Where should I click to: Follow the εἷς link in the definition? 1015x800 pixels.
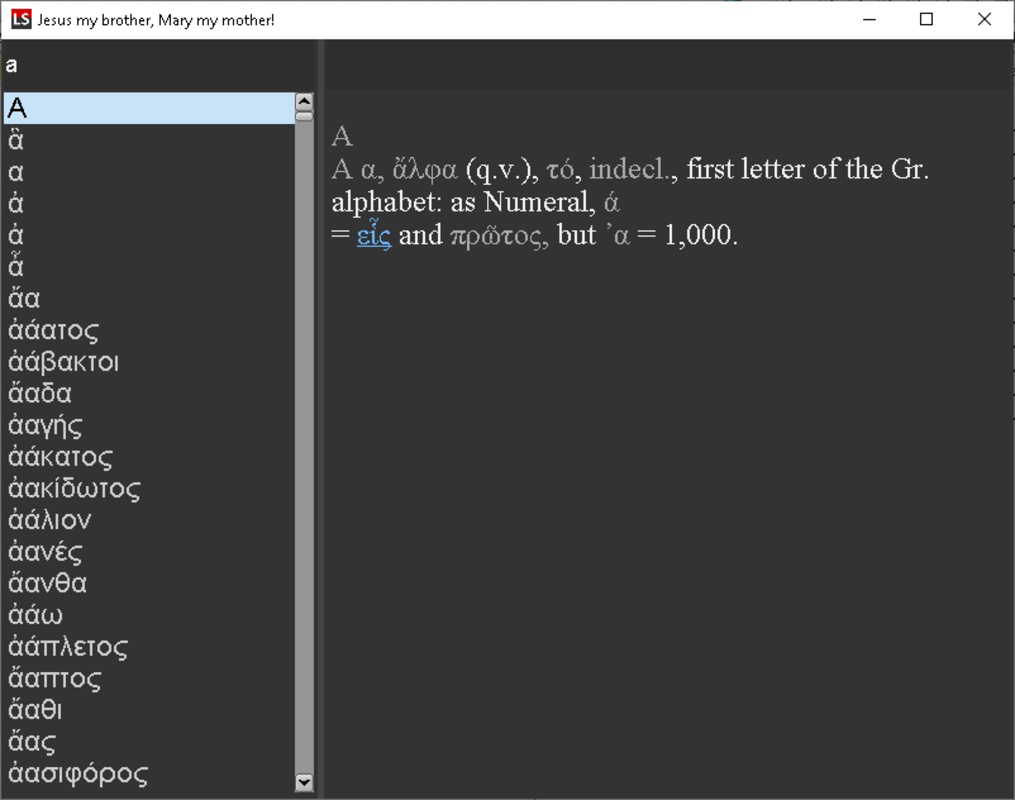(x=374, y=234)
